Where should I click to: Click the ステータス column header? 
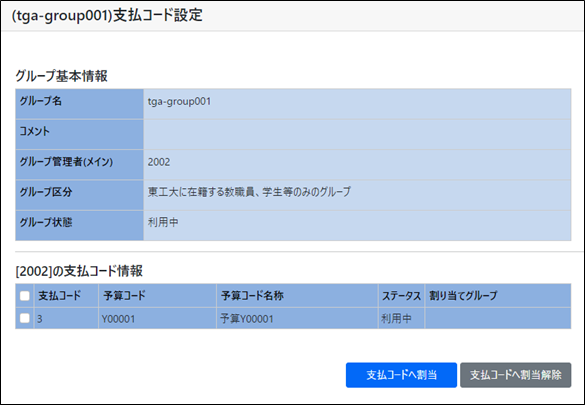tap(401, 296)
